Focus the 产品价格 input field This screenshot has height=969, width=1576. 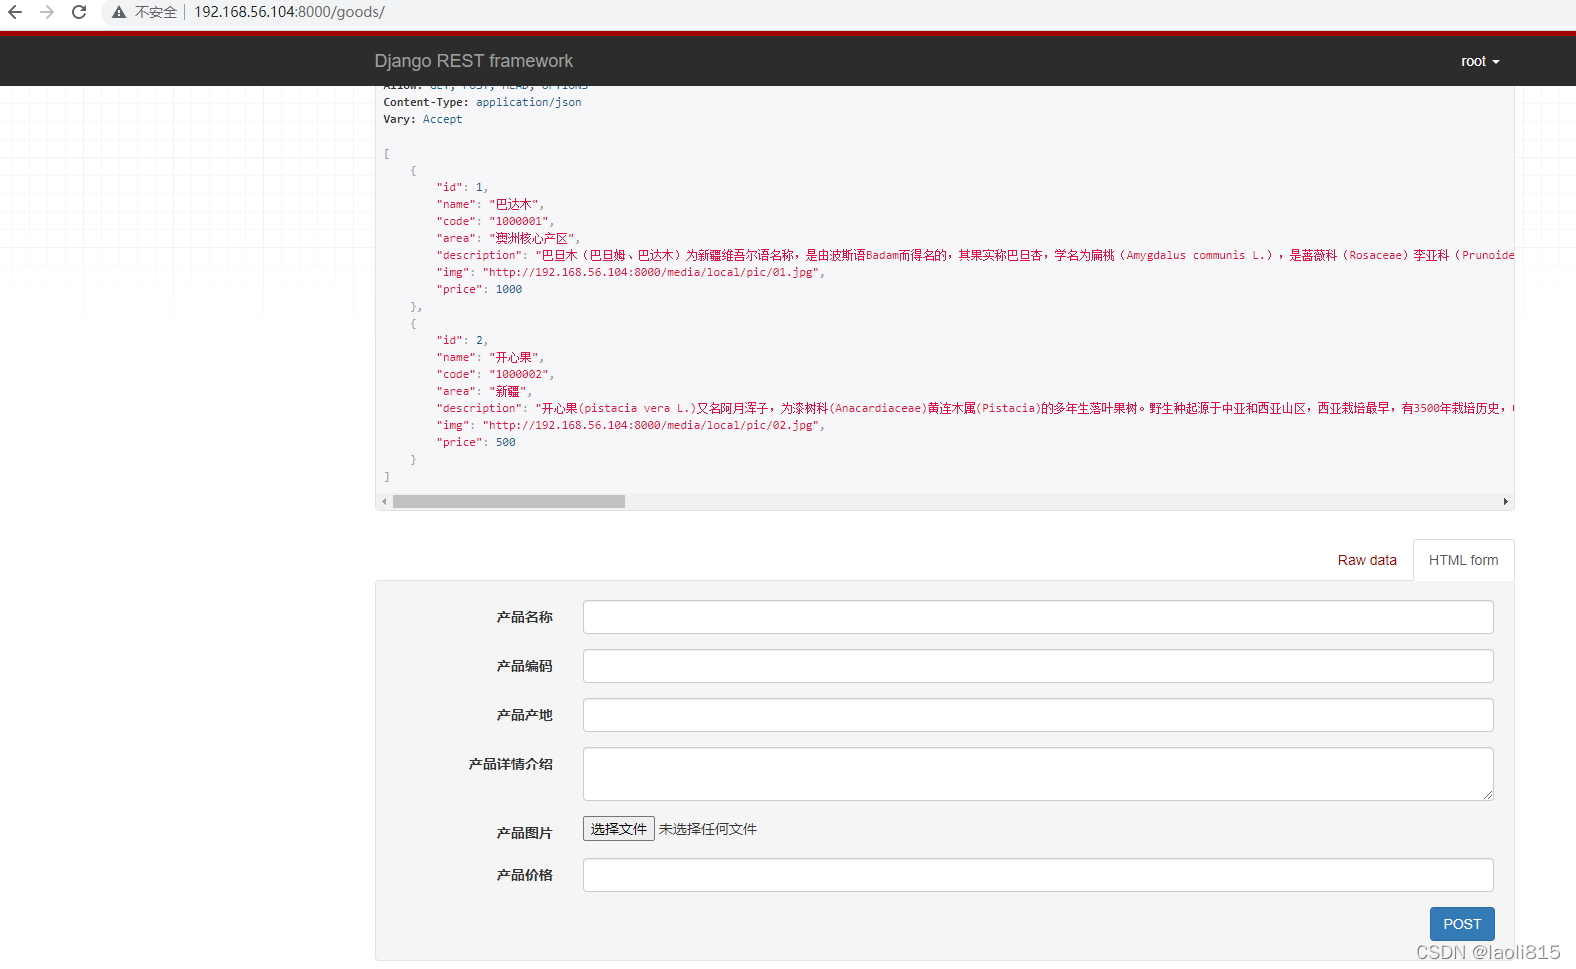(x=1038, y=875)
